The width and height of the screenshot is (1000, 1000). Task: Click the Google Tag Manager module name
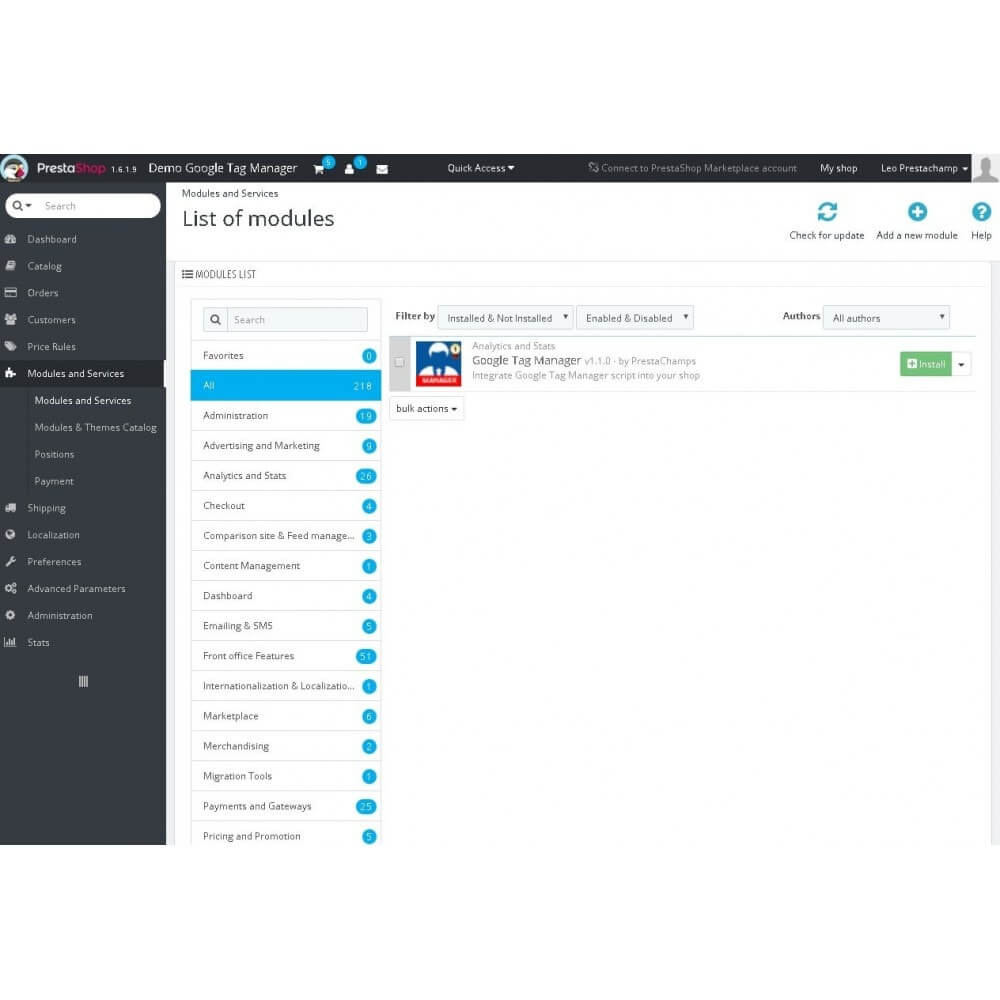pyautogui.click(x=526, y=360)
